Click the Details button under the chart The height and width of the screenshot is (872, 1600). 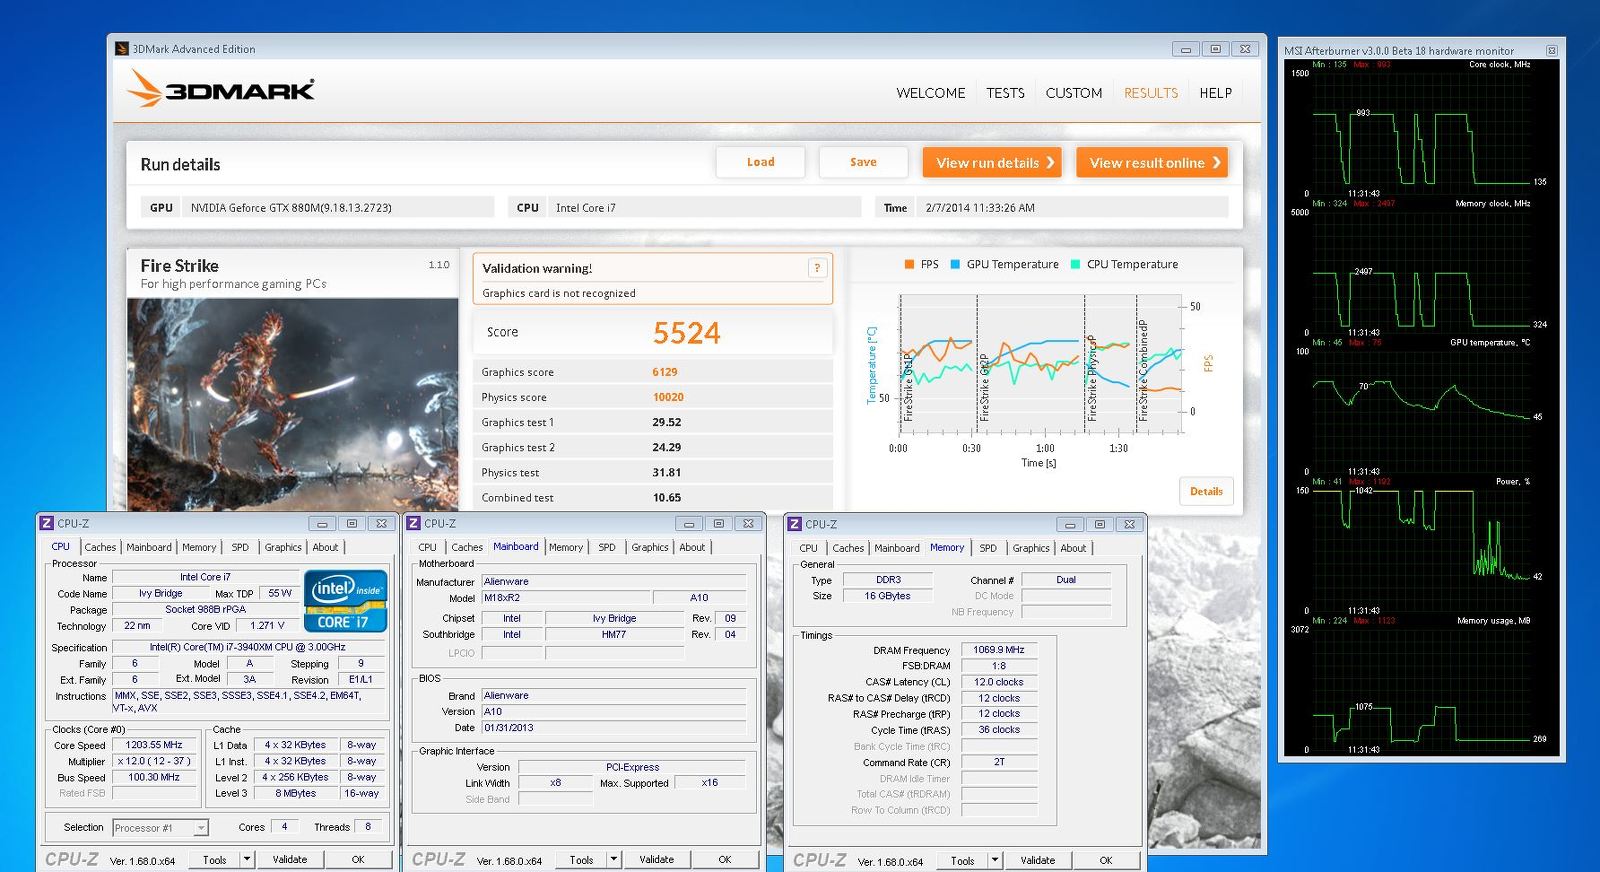click(x=1206, y=491)
